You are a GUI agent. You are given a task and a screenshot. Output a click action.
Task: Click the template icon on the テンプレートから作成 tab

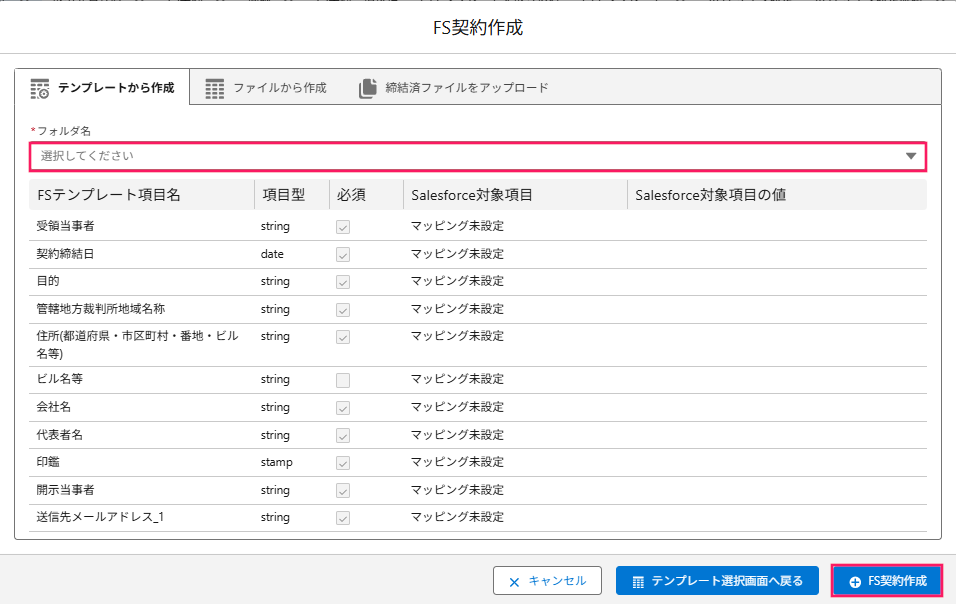40,88
